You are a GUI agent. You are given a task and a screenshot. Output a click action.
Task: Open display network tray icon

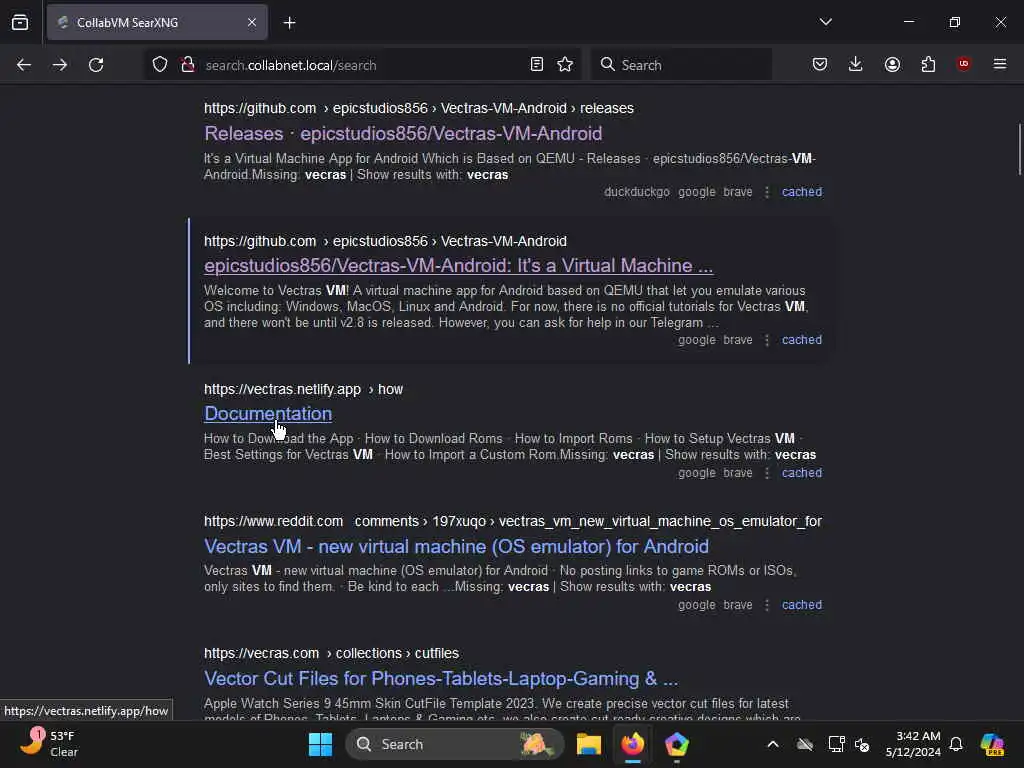tap(836, 744)
